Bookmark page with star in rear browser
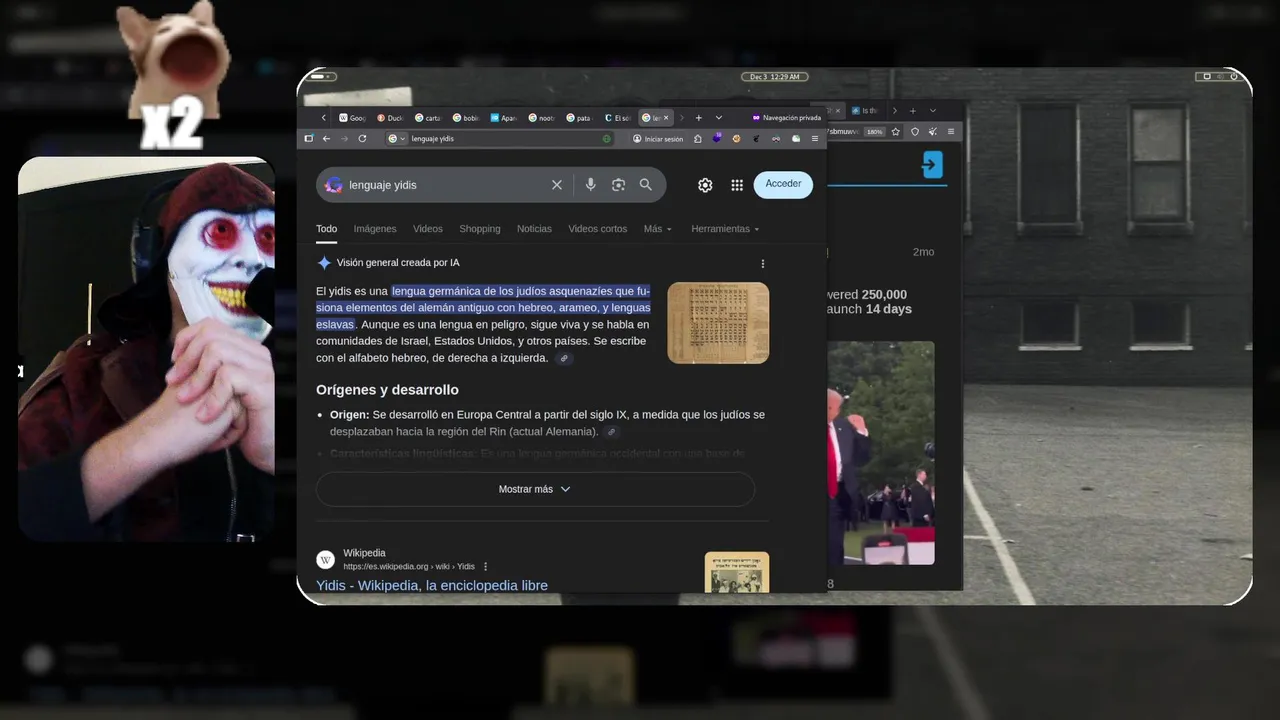The height and width of the screenshot is (720, 1280). [x=896, y=131]
